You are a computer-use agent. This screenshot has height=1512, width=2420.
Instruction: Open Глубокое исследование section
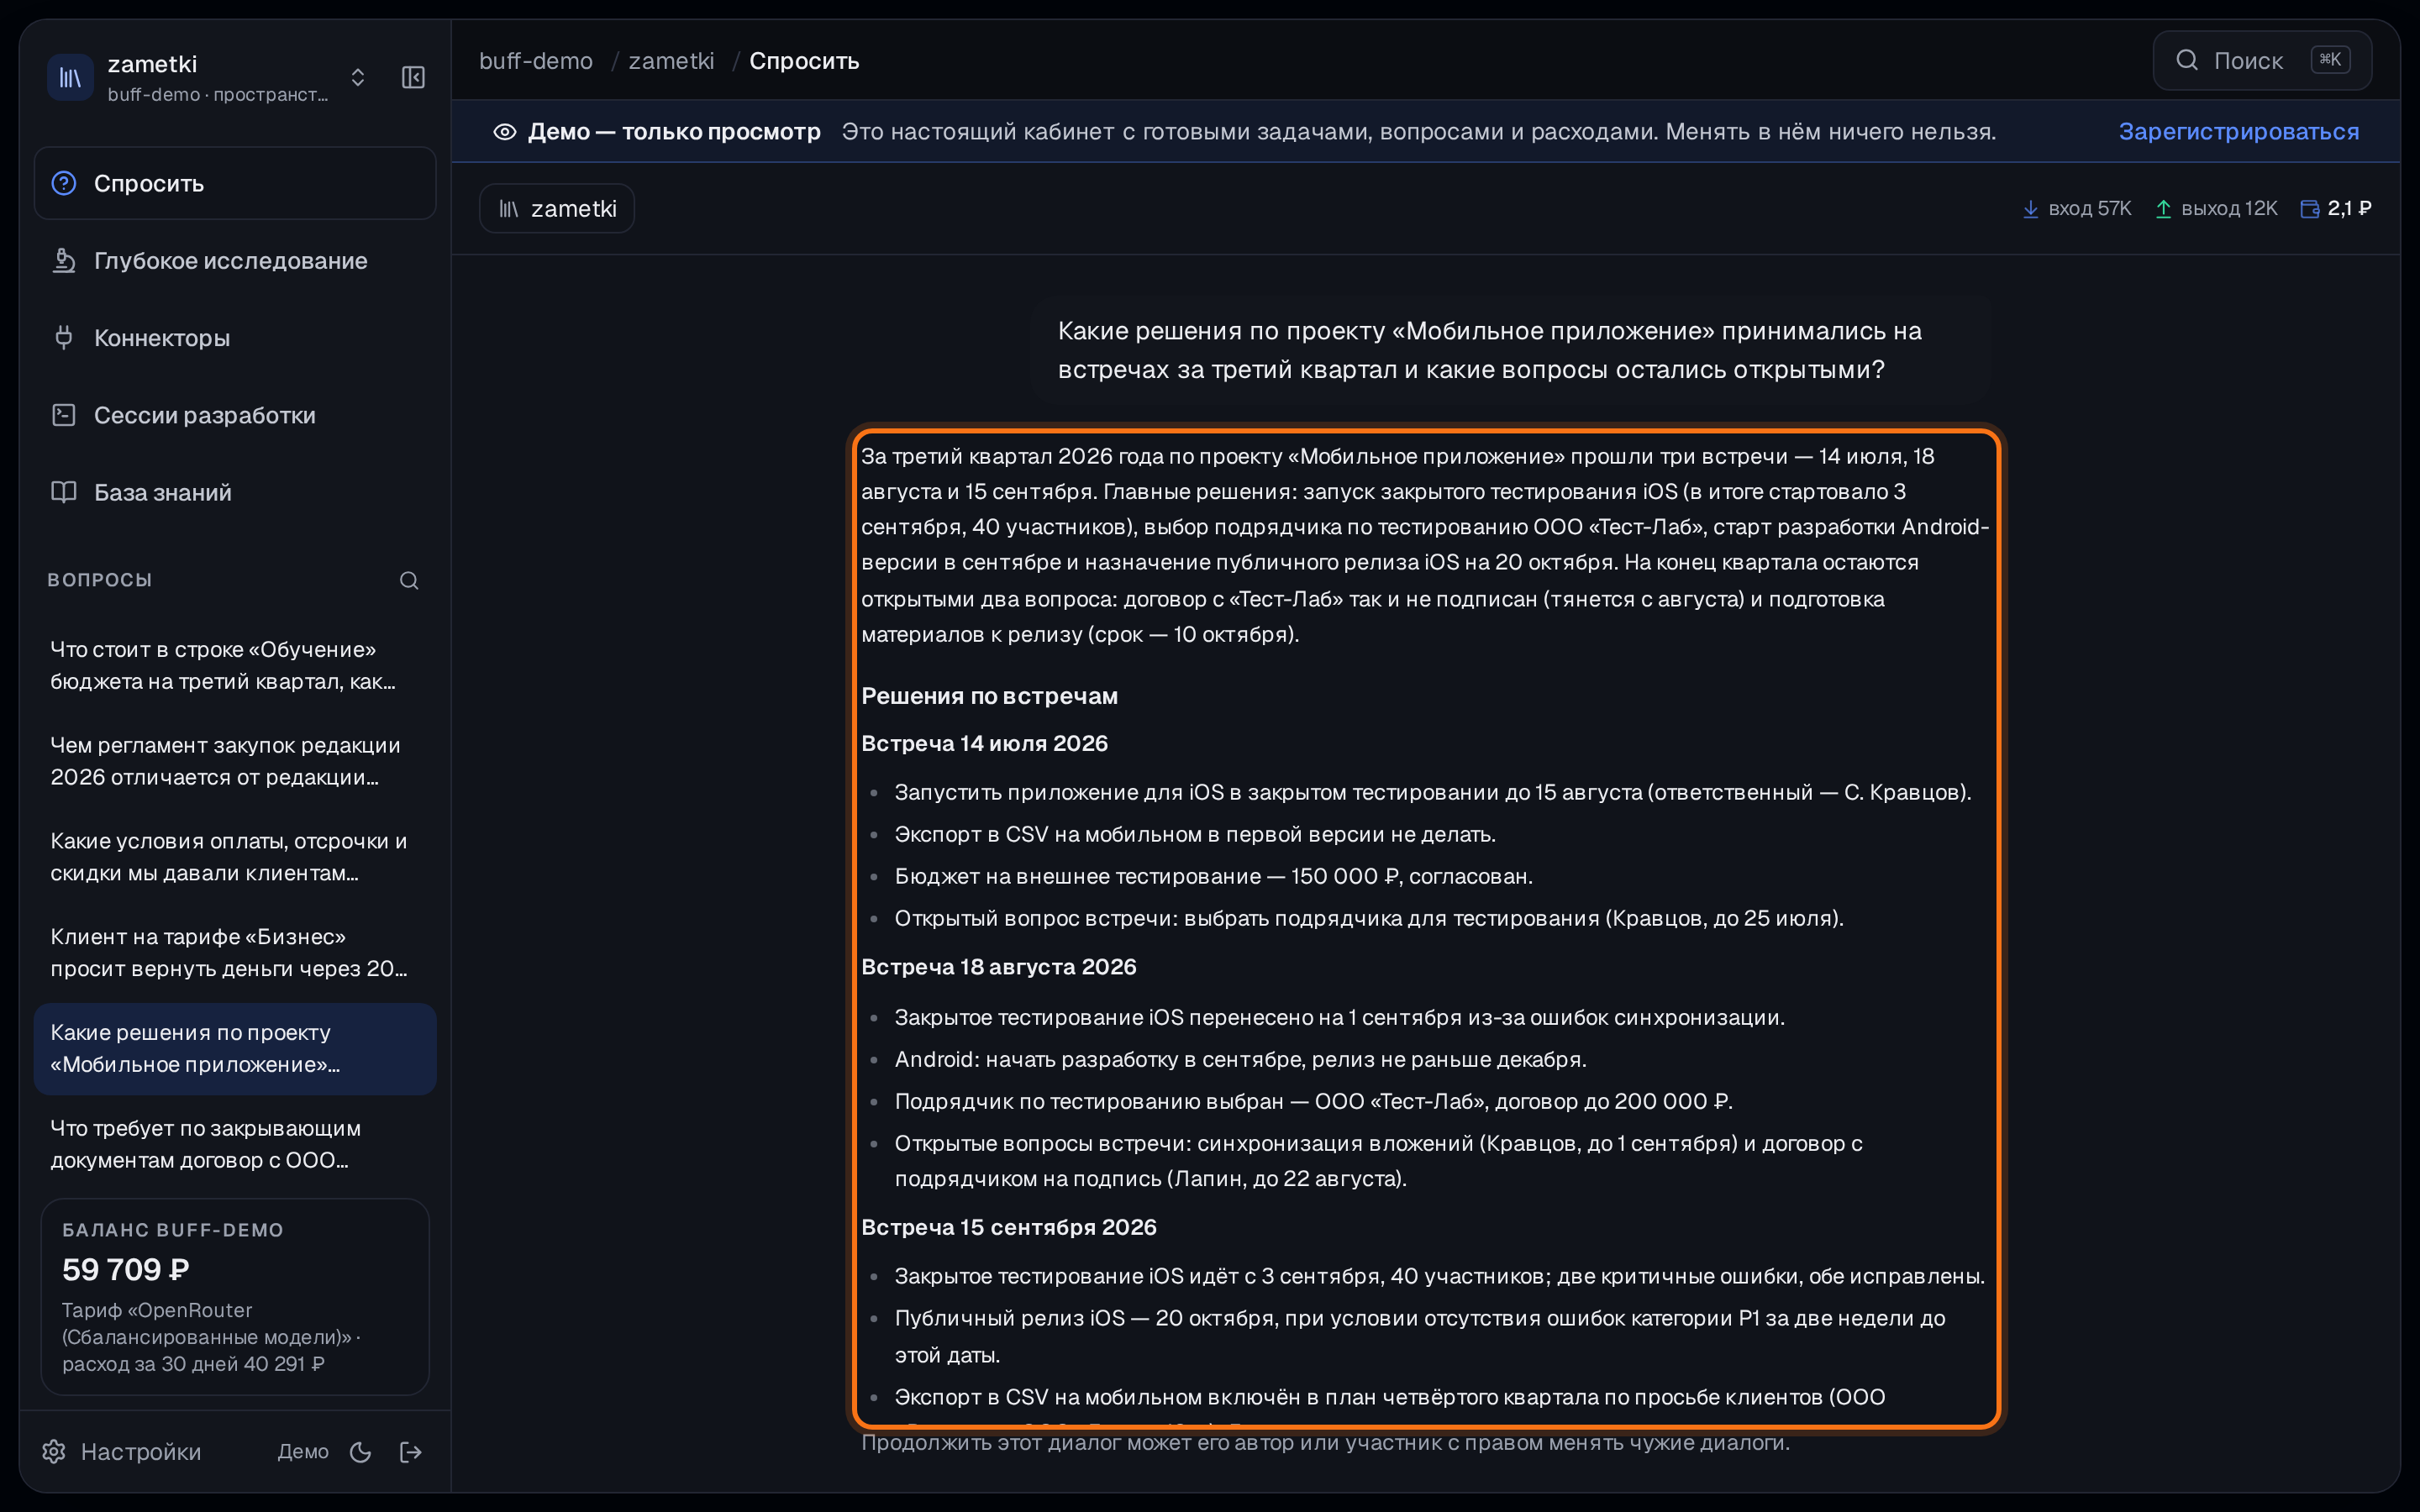[235, 260]
